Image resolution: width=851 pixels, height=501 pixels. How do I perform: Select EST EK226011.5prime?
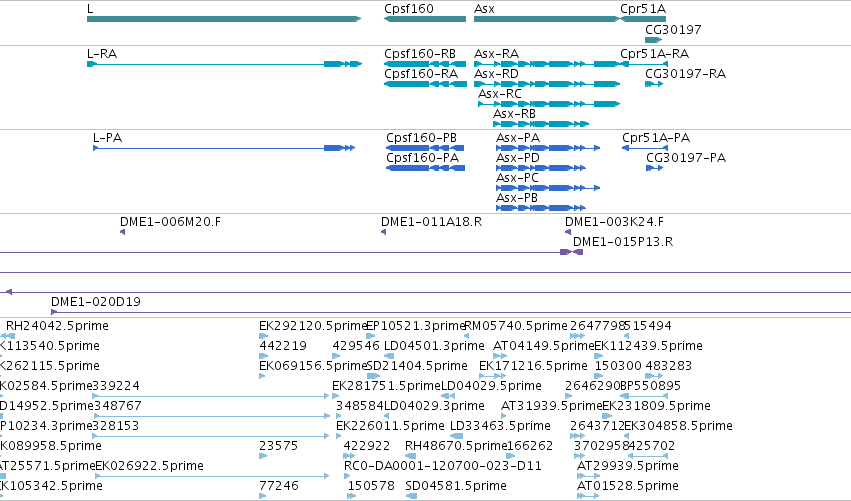(390, 426)
